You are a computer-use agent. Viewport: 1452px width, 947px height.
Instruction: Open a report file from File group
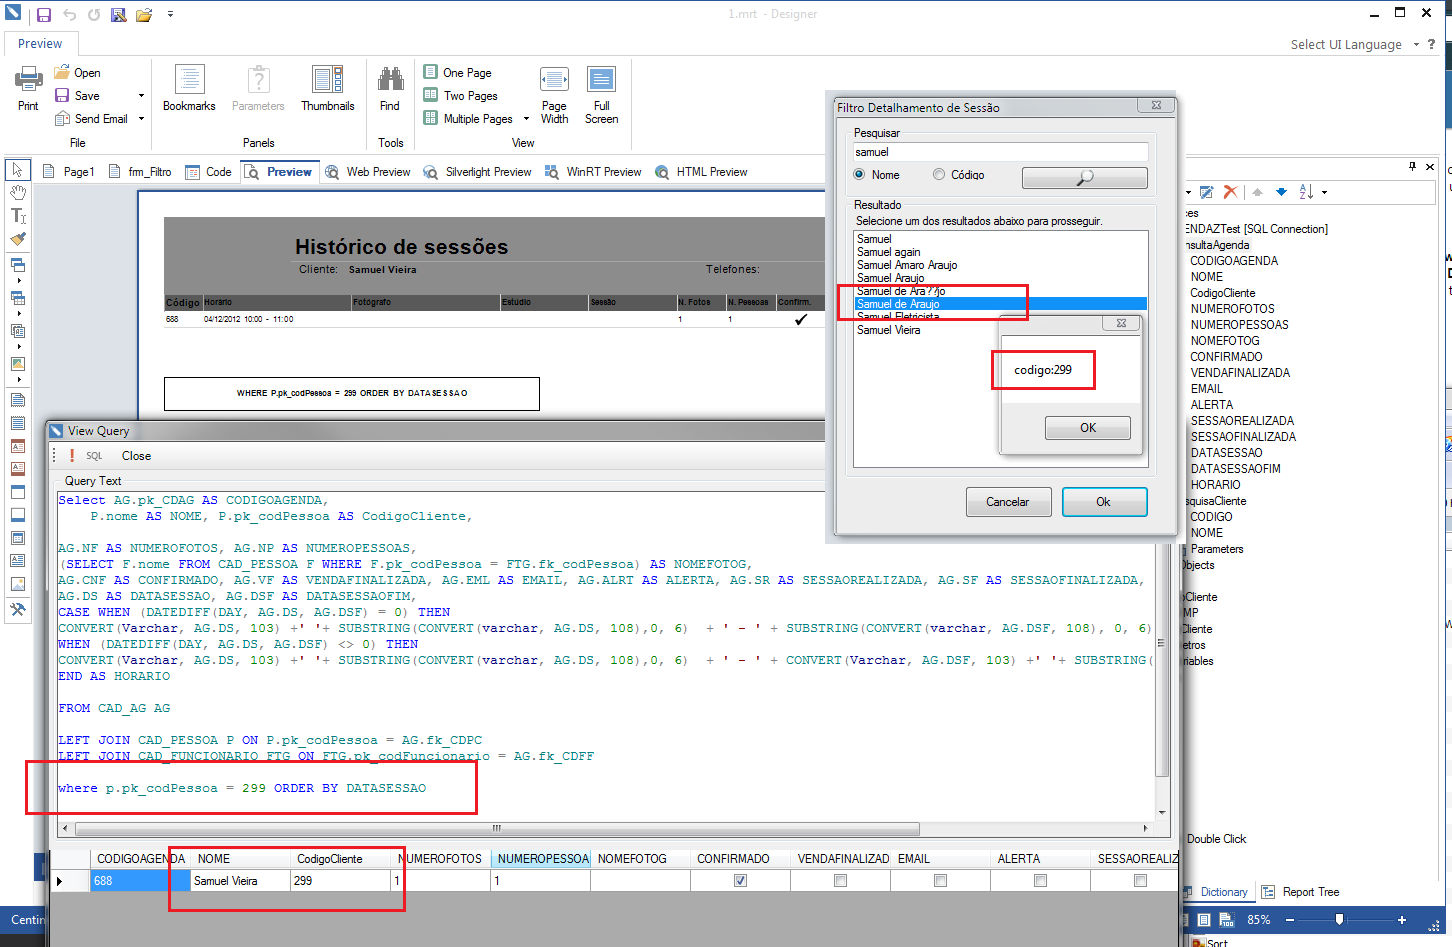pos(77,73)
